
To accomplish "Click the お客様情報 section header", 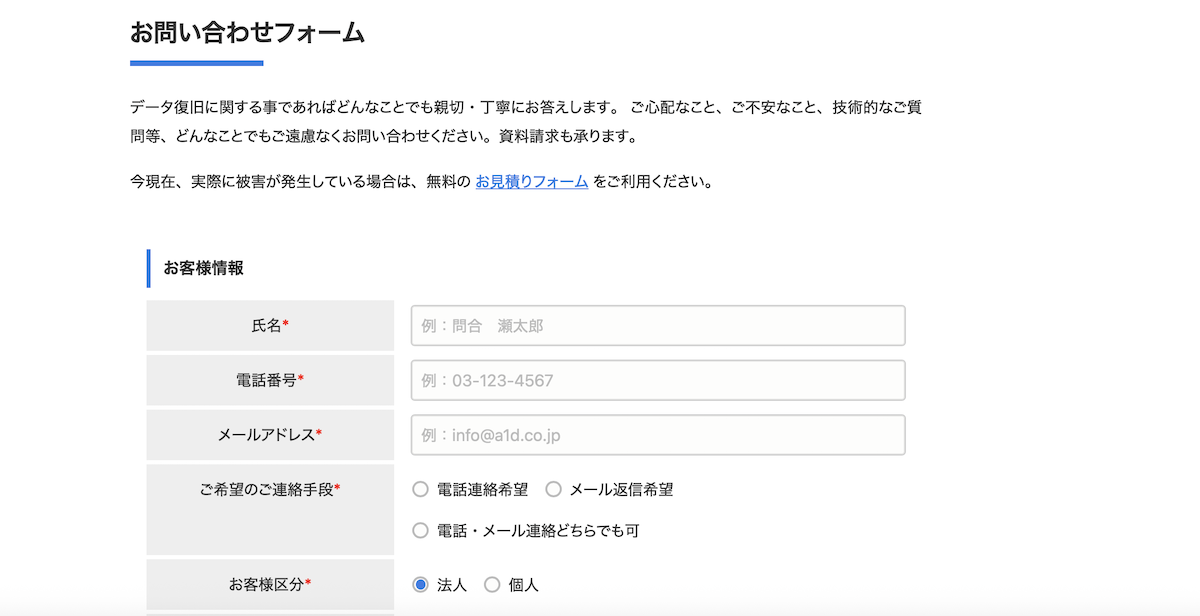I will tap(204, 268).
